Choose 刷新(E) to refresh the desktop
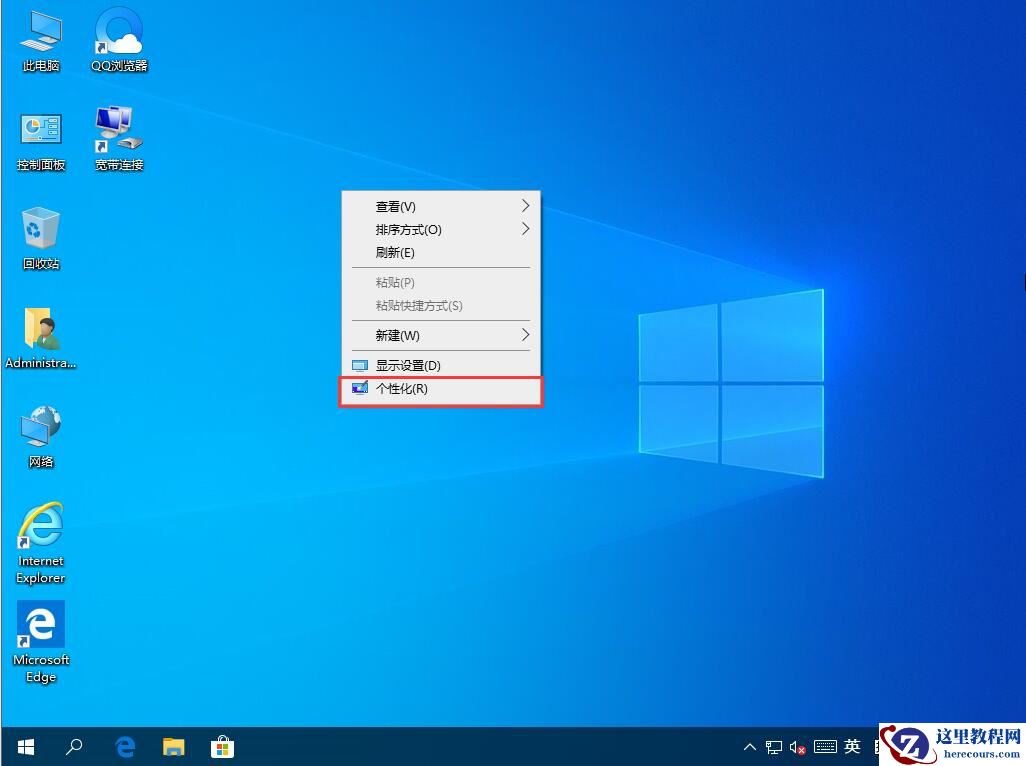The width and height of the screenshot is (1026, 766). pyautogui.click(x=440, y=253)
